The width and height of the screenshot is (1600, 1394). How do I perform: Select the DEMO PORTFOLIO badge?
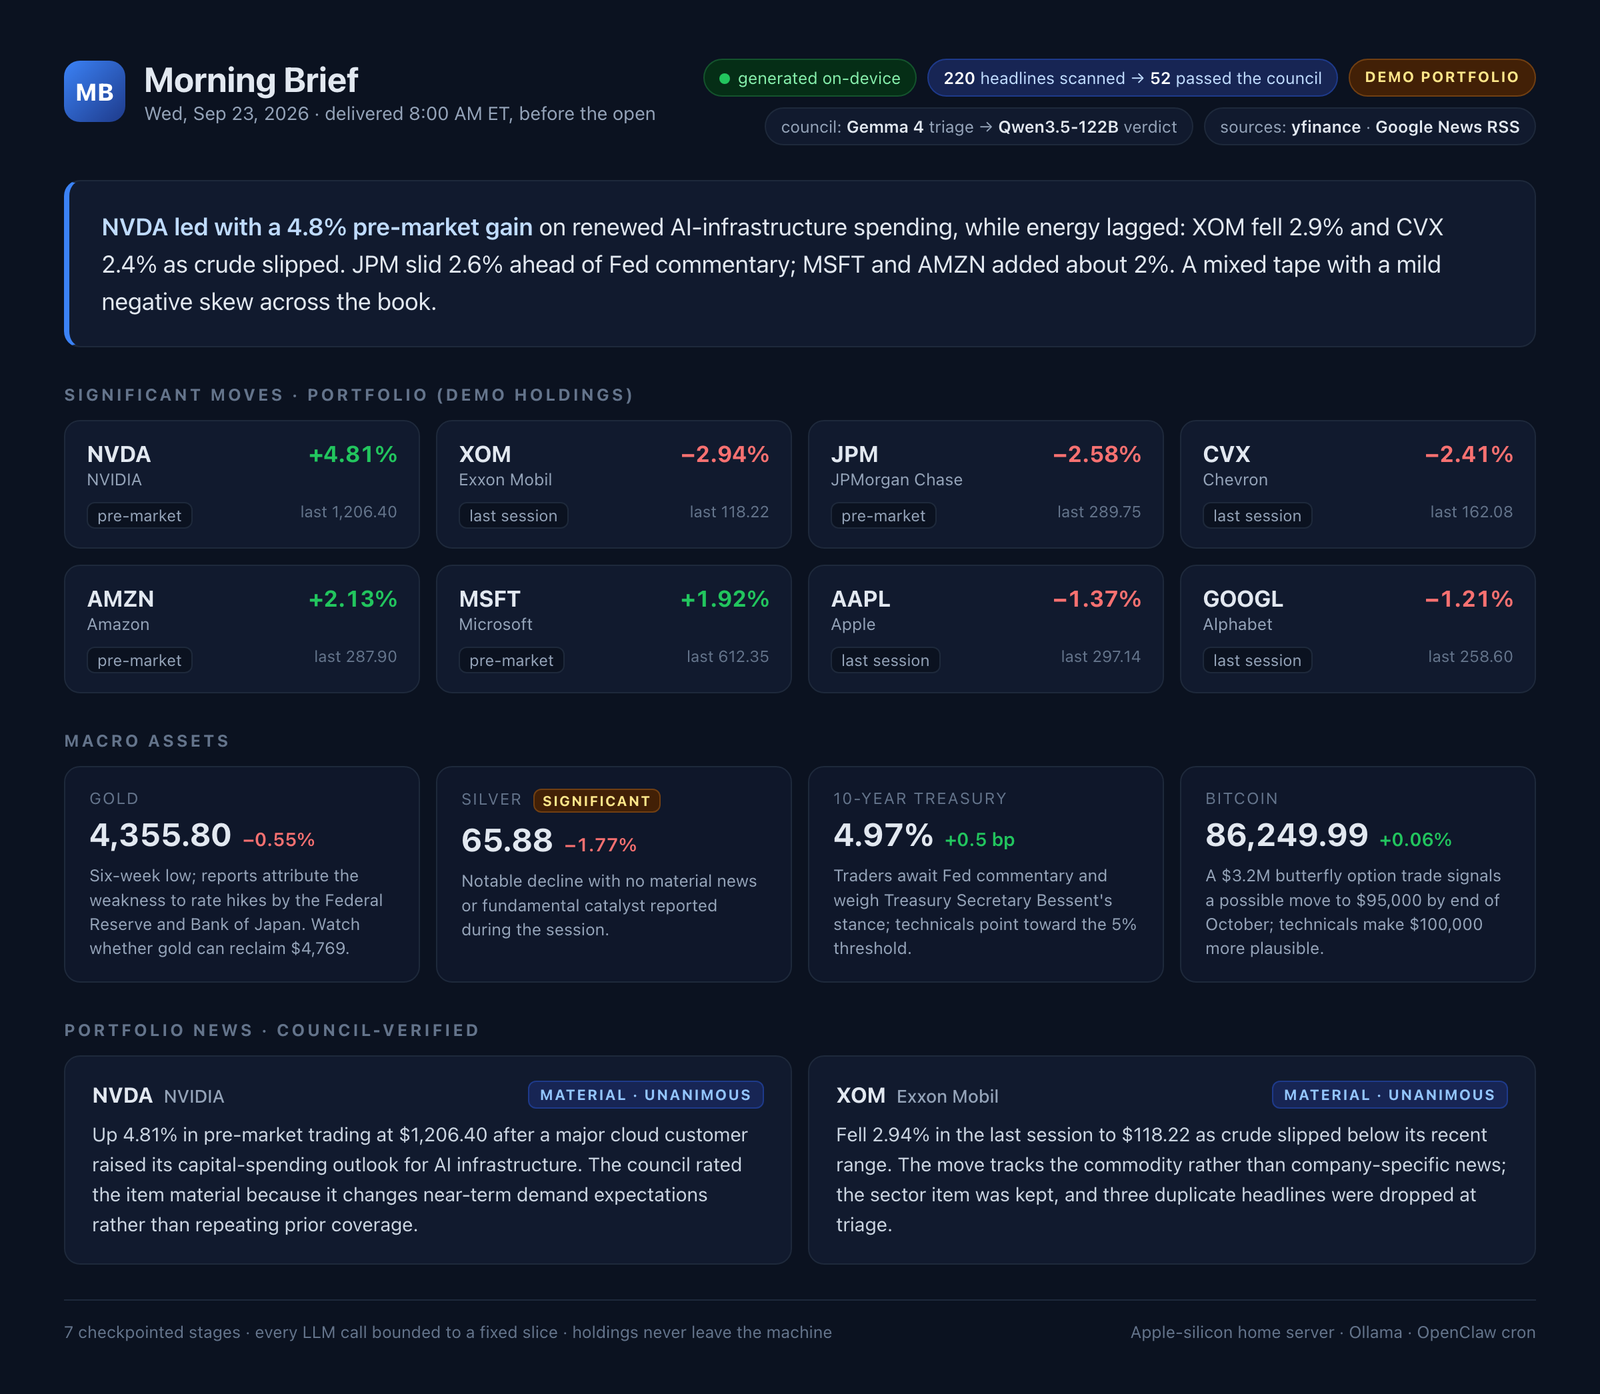coord(1441,77)
